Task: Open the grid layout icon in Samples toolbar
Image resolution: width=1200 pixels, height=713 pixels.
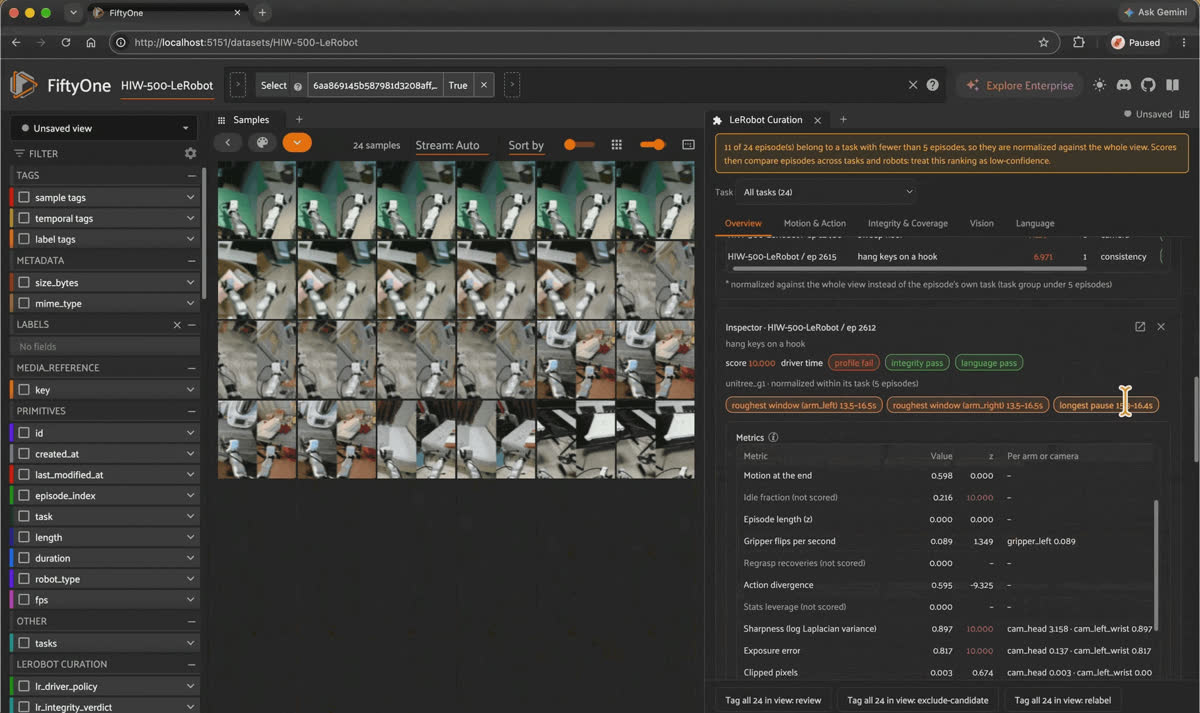Action: [617, 145]
